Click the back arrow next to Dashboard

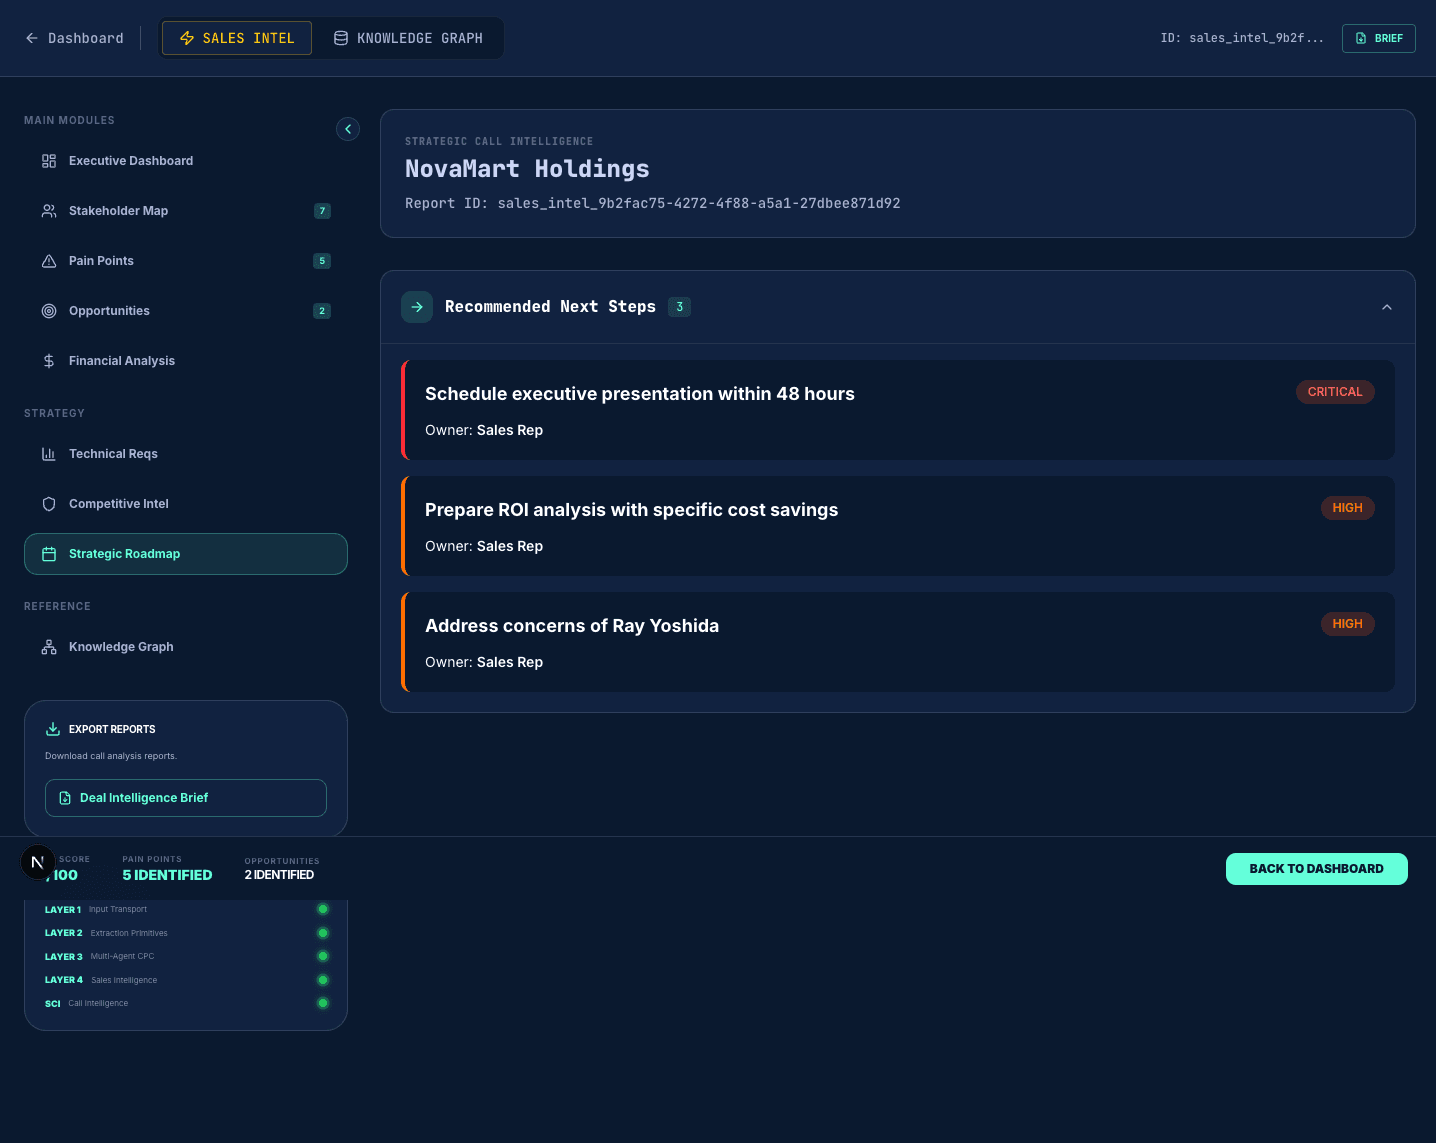coord(32,38)
